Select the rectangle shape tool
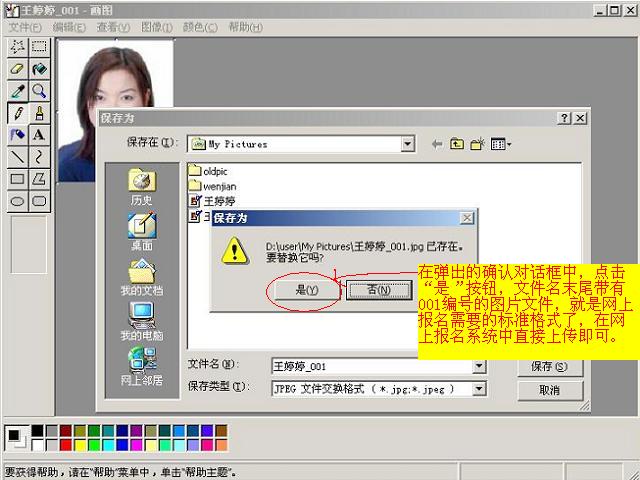Screen dimensions: 640x480 click(x=18, y=179)
